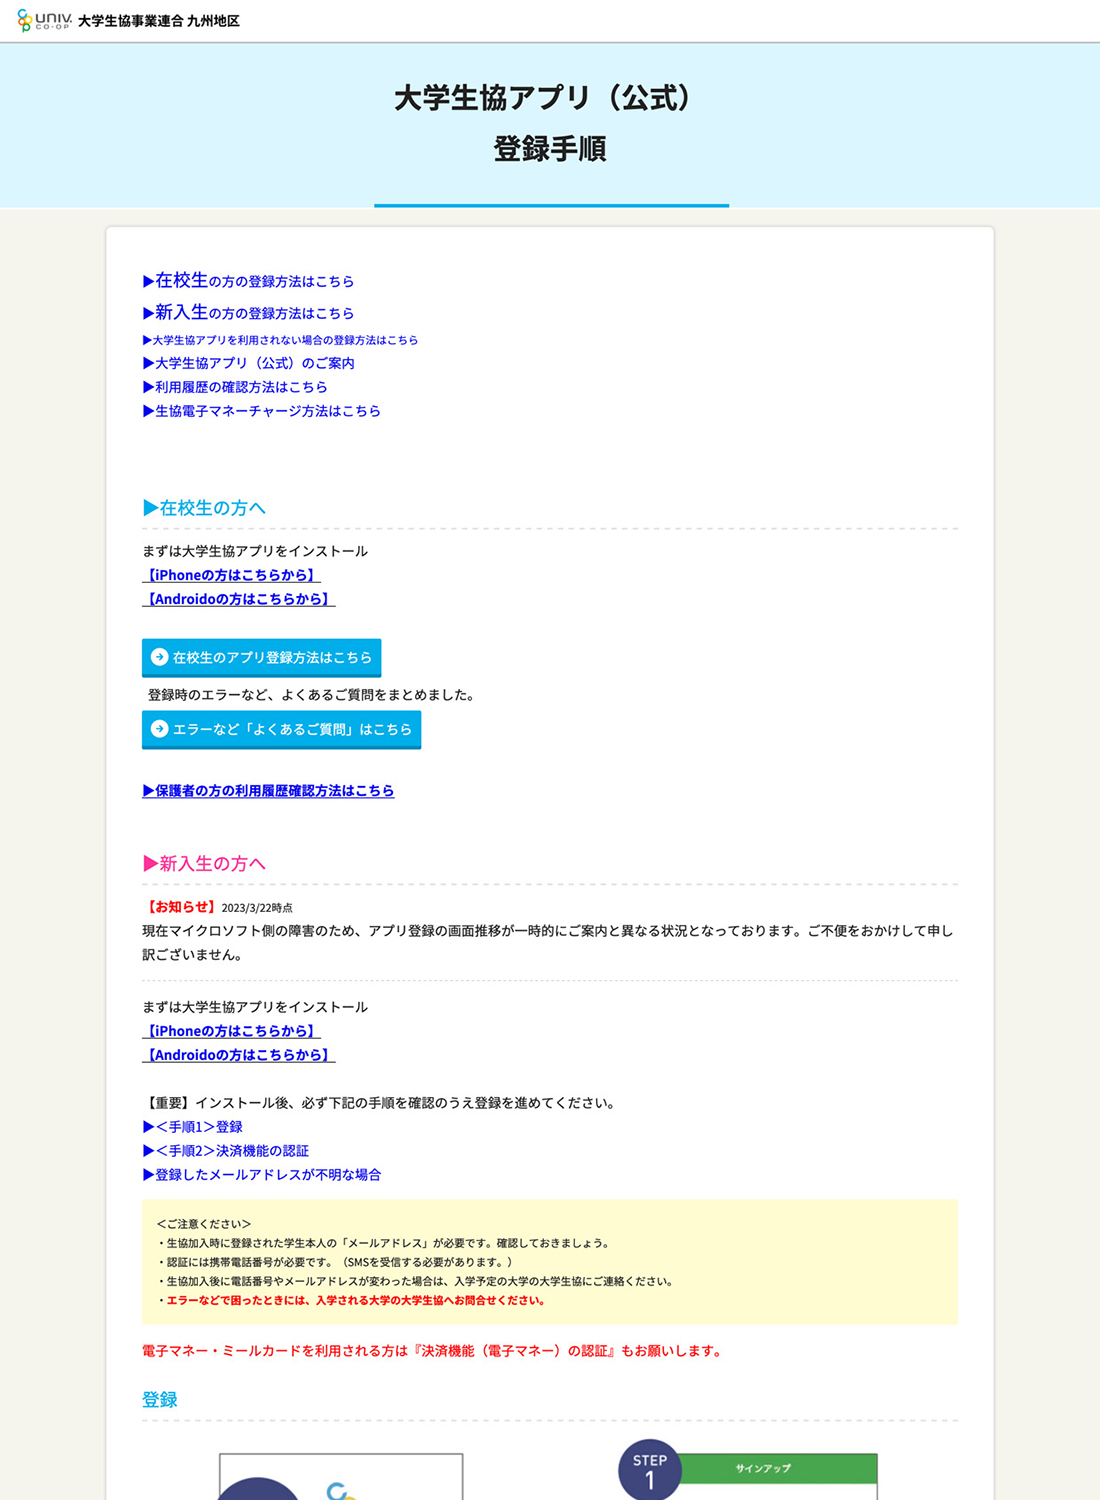The width and height of the screenshot is (1100, 1500).
Task: Open 大学生協アプリ（公式）のご案内 link
Action: coord(248,363)
